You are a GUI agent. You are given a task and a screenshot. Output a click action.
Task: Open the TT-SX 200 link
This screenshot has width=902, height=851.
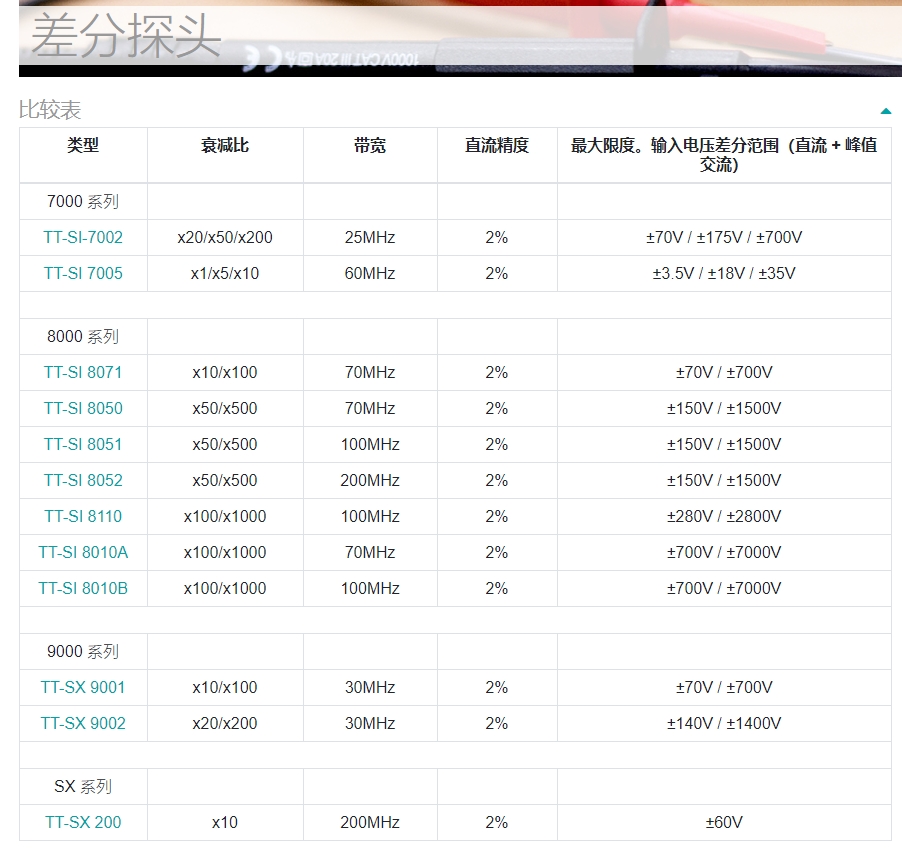point(83,822)
